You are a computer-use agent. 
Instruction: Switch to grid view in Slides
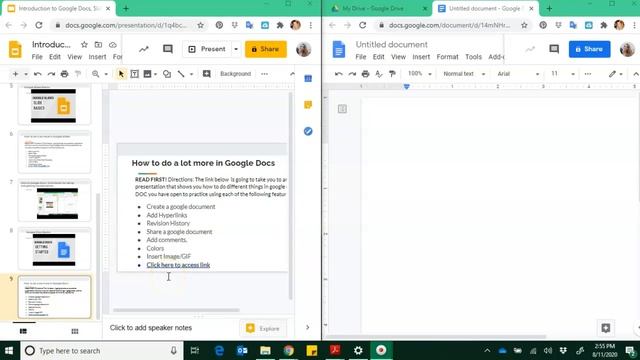75,331
